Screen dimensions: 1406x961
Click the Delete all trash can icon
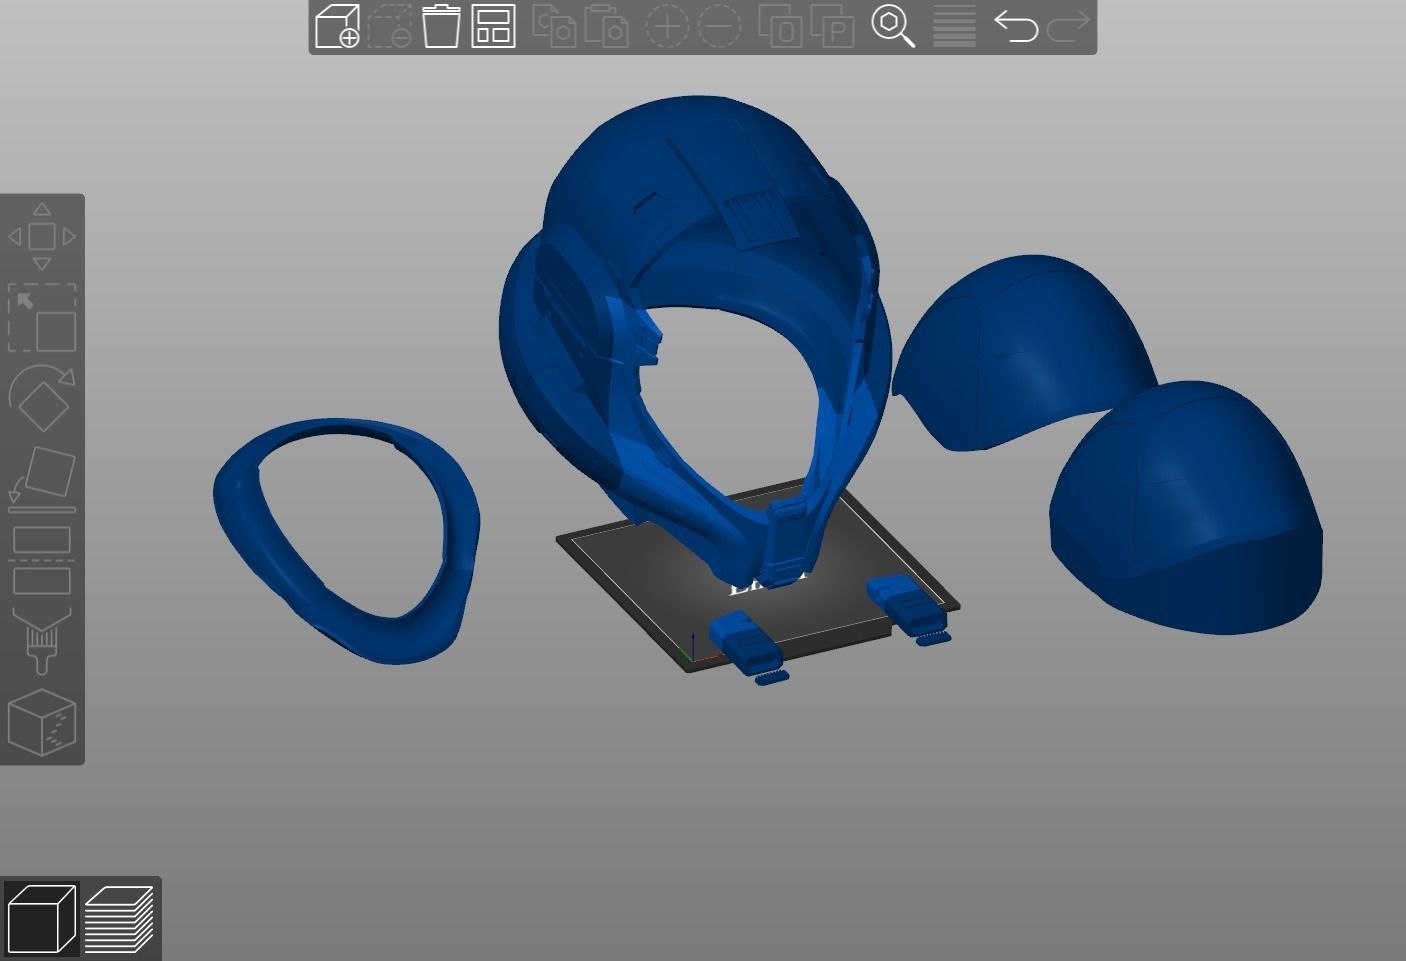(441, 26)
